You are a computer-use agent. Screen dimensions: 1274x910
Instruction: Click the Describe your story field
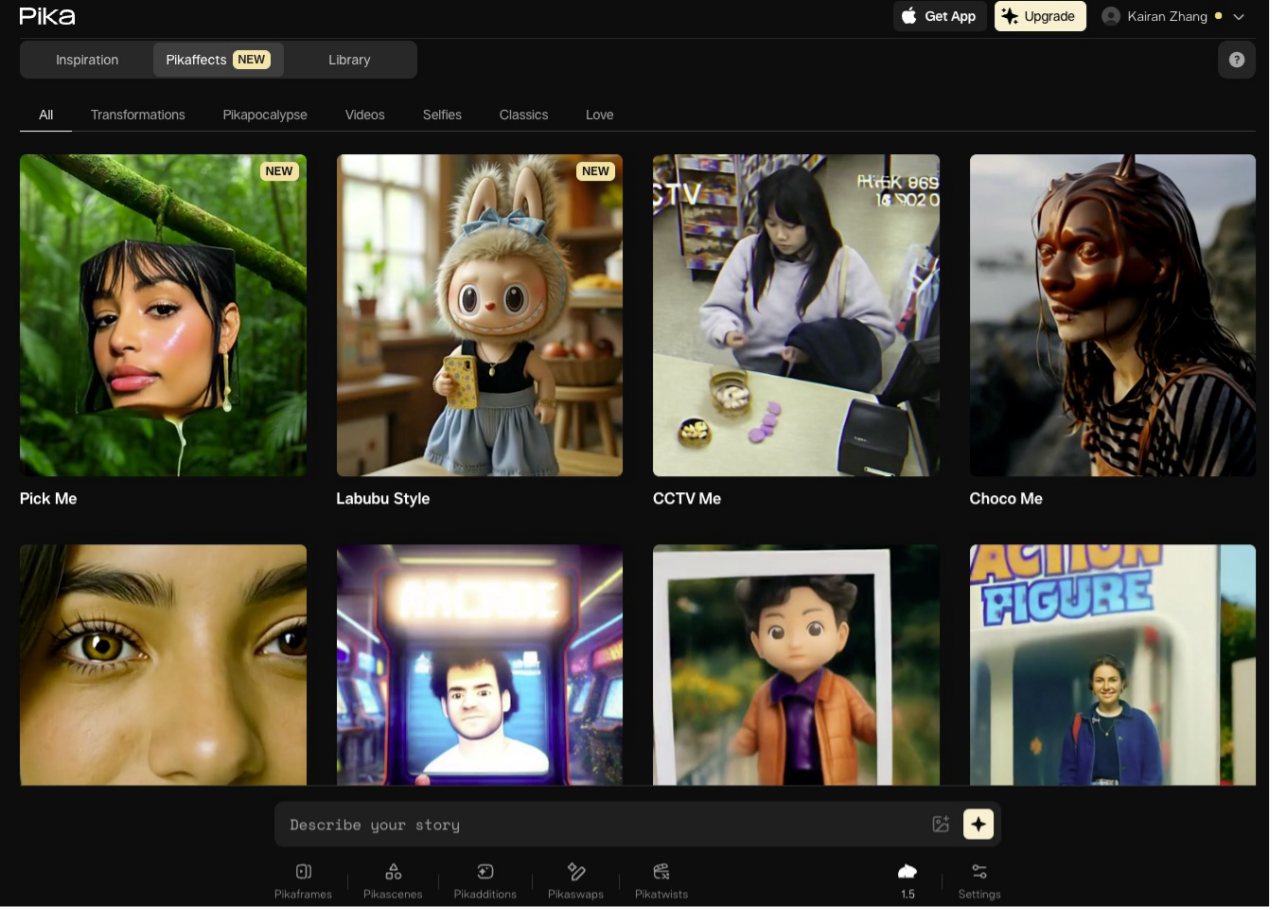[600, 825]
